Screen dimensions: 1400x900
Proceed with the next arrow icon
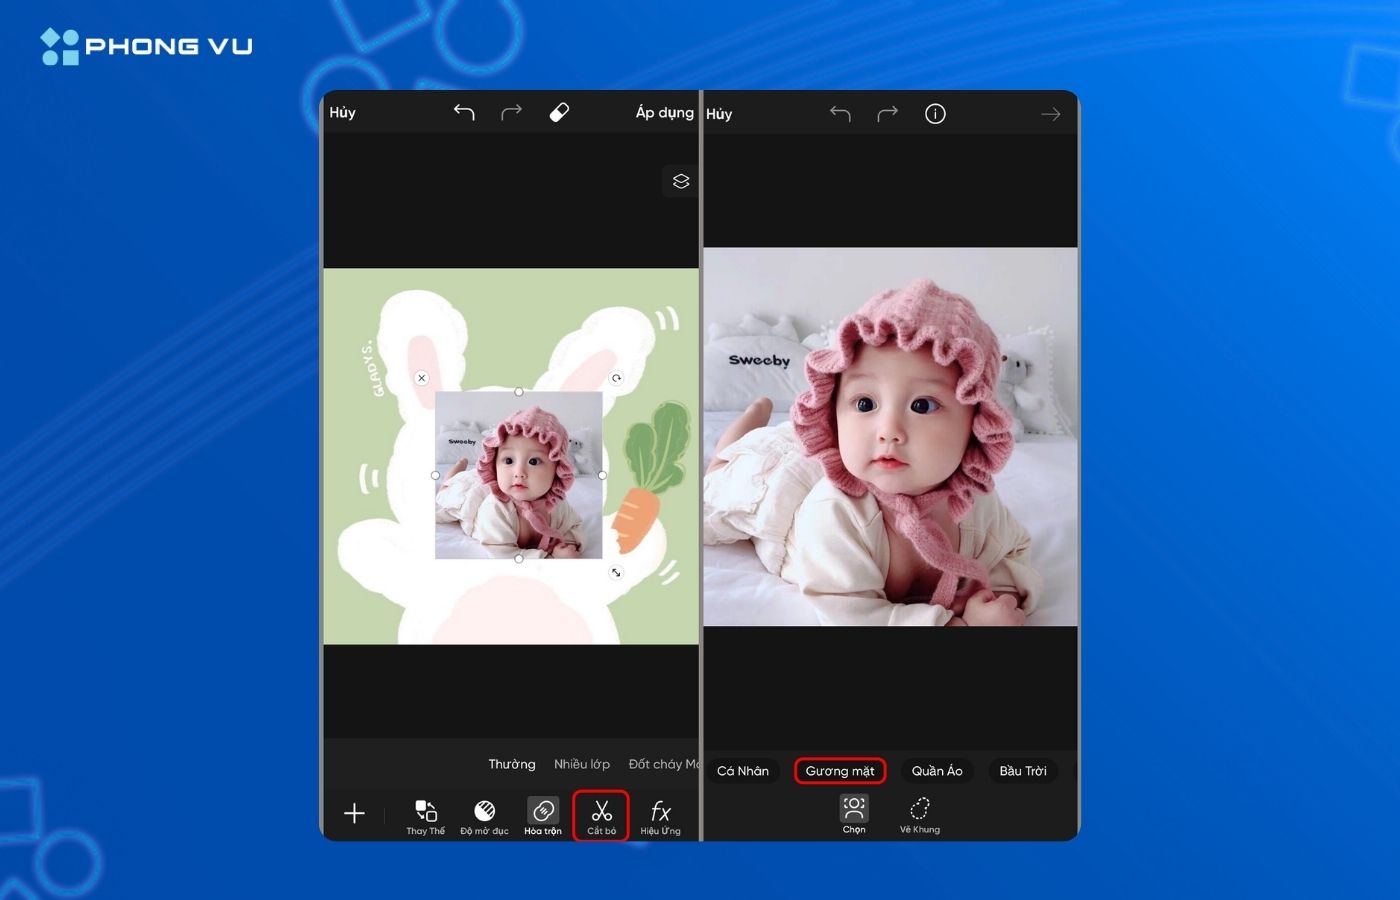(1050, 114)
